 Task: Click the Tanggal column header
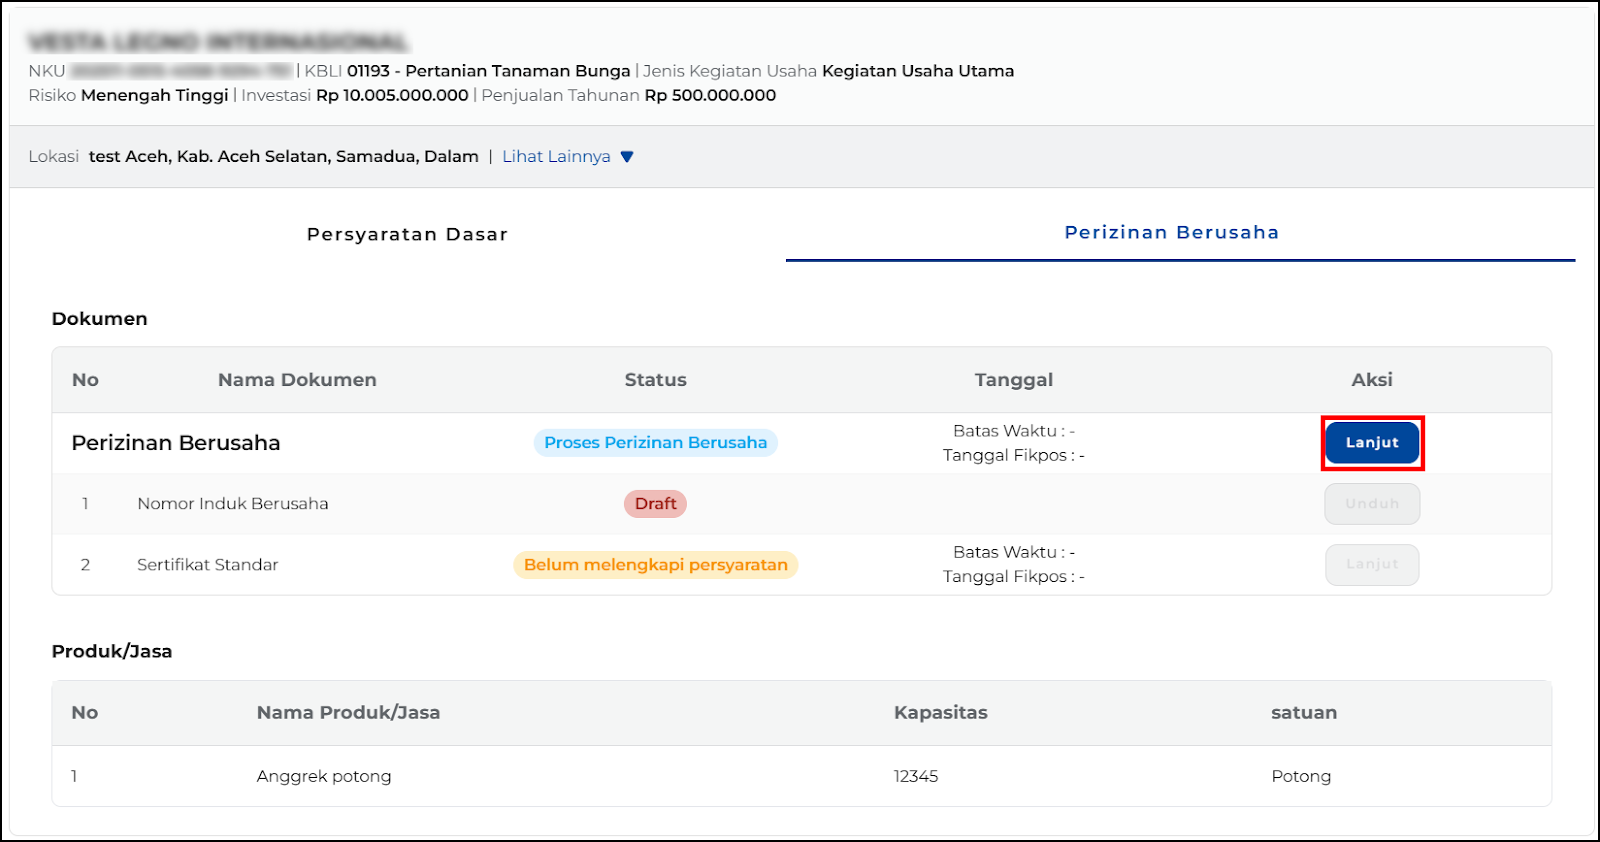click(x=1013, y=380)
